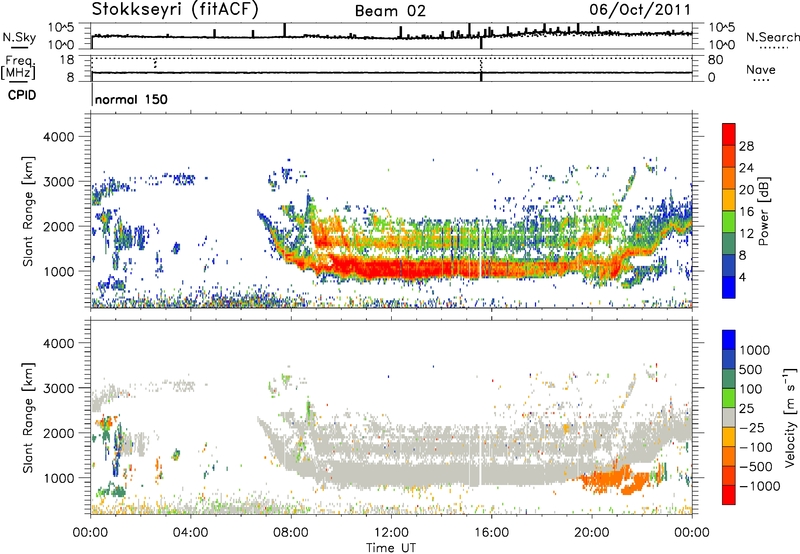Click the '4000' tick on the power panel
This screenshot has height=554, width=800.
coord(58,137)
